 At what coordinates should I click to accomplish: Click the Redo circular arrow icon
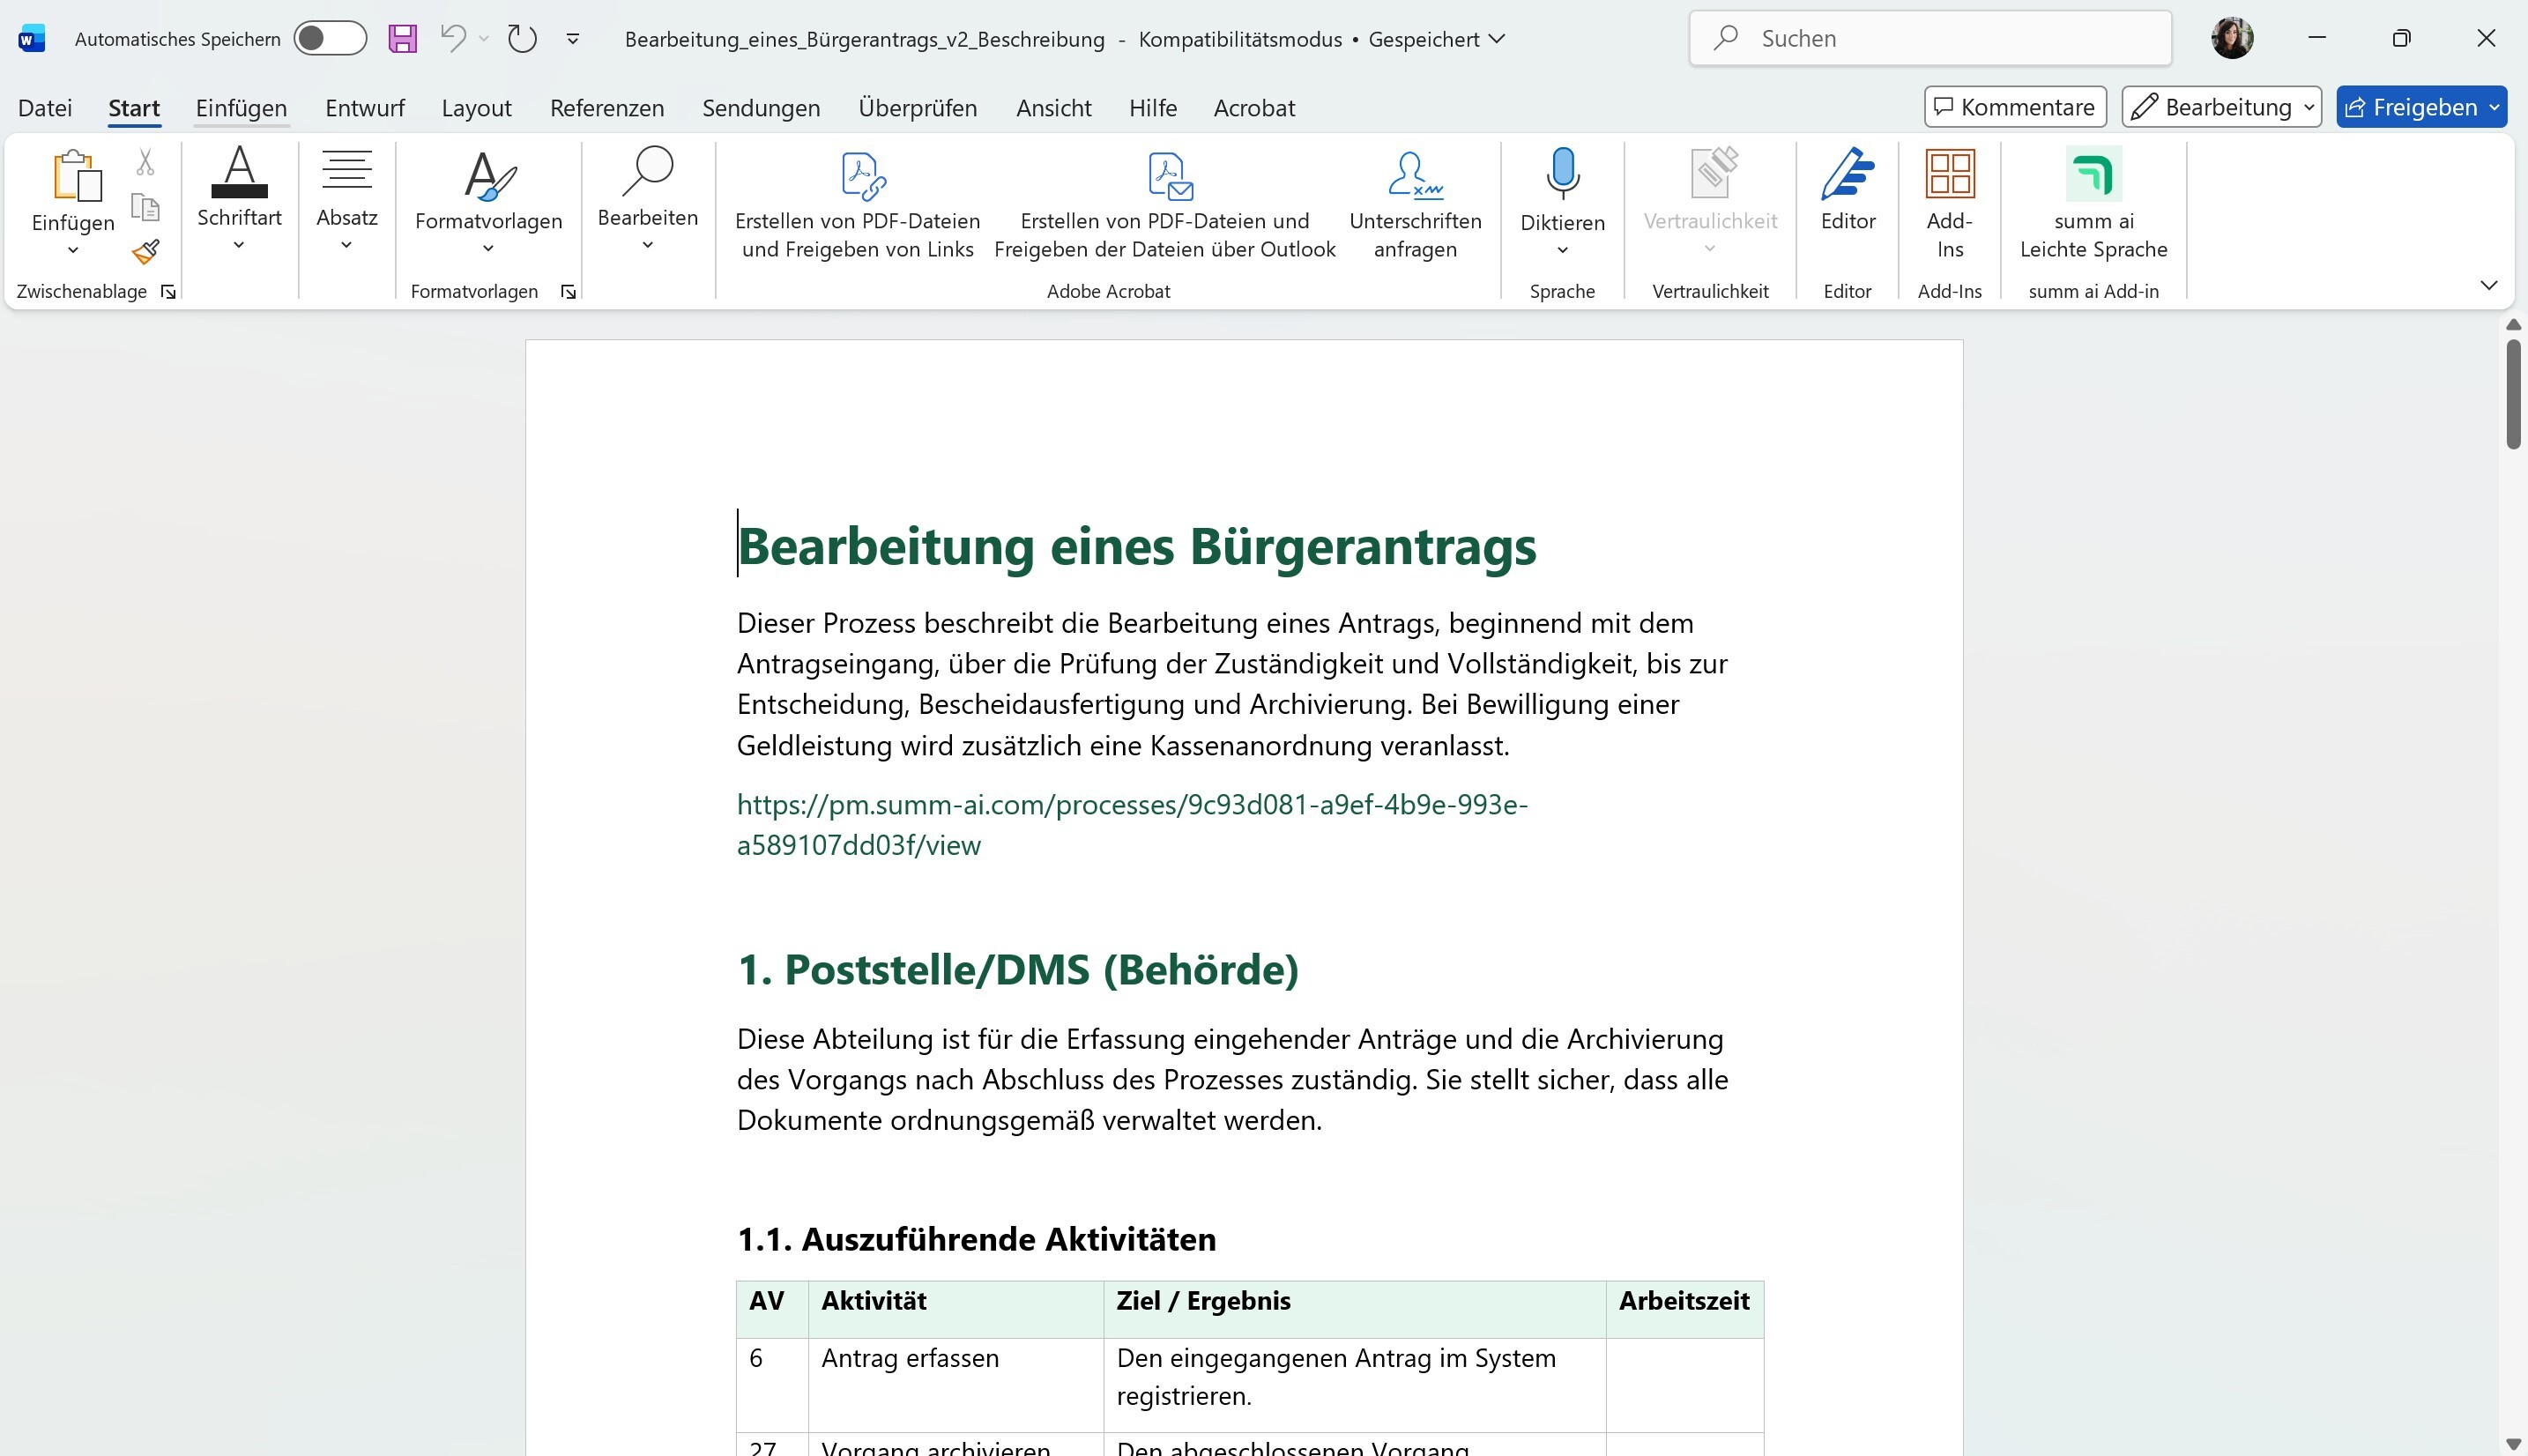pos(522,39)
